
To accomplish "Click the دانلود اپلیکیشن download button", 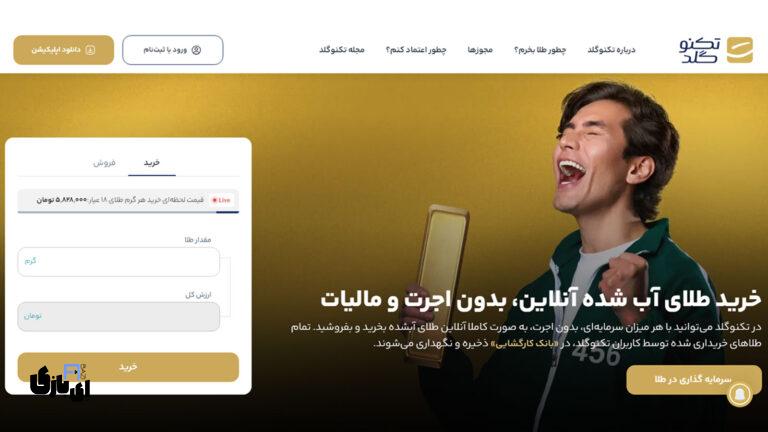I will click(x=64, y=50).
